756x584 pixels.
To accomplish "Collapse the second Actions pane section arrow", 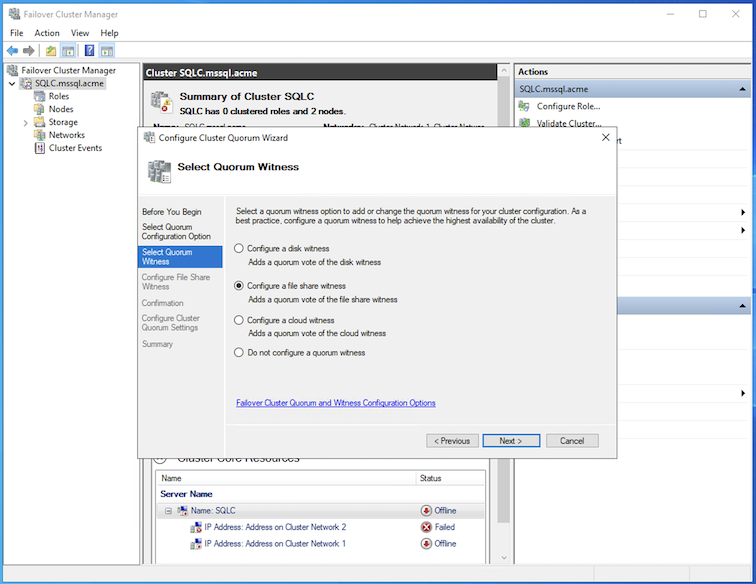I will pos(742,306).
